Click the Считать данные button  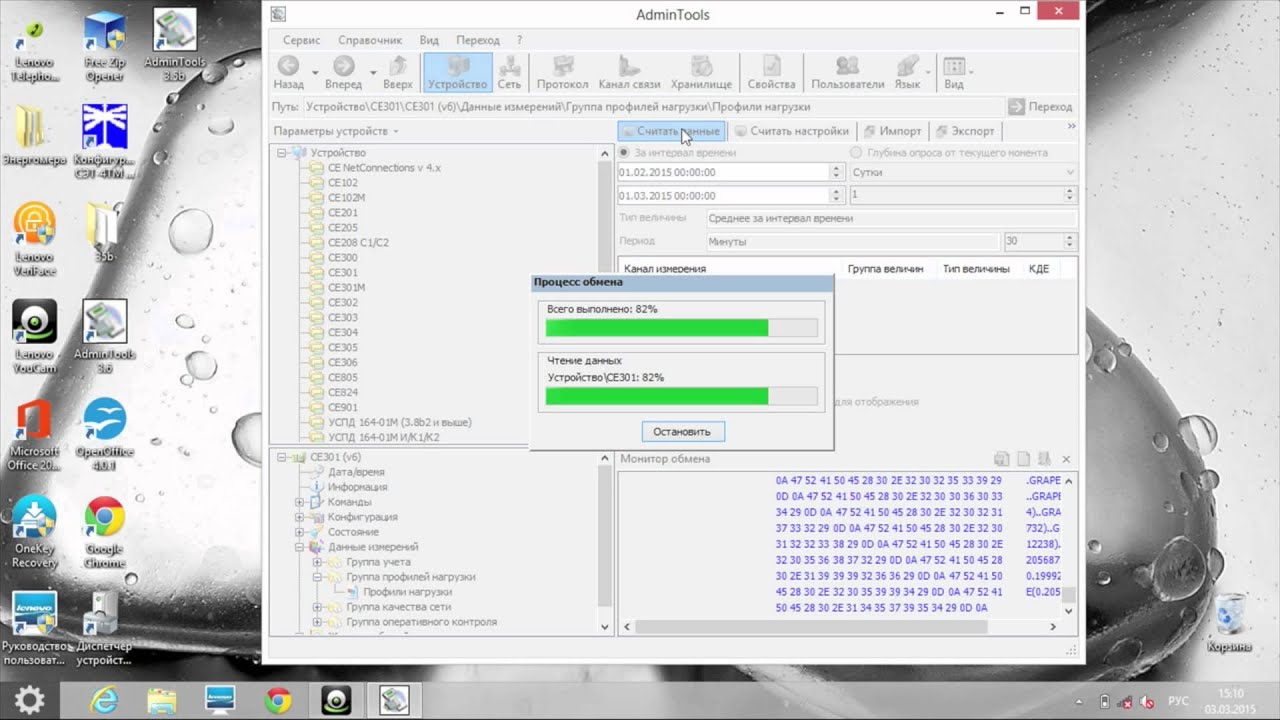[x=671, y=131]
